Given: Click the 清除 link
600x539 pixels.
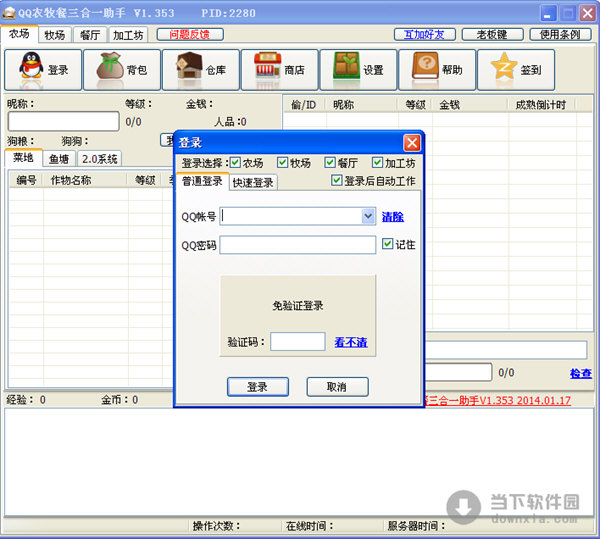Looking at the screenshot, I should [x=393, y=217].
